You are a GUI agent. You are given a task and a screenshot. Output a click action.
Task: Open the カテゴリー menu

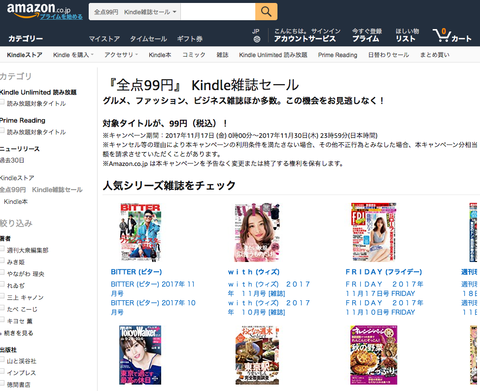pyautogui.click(x=26, y=39)
